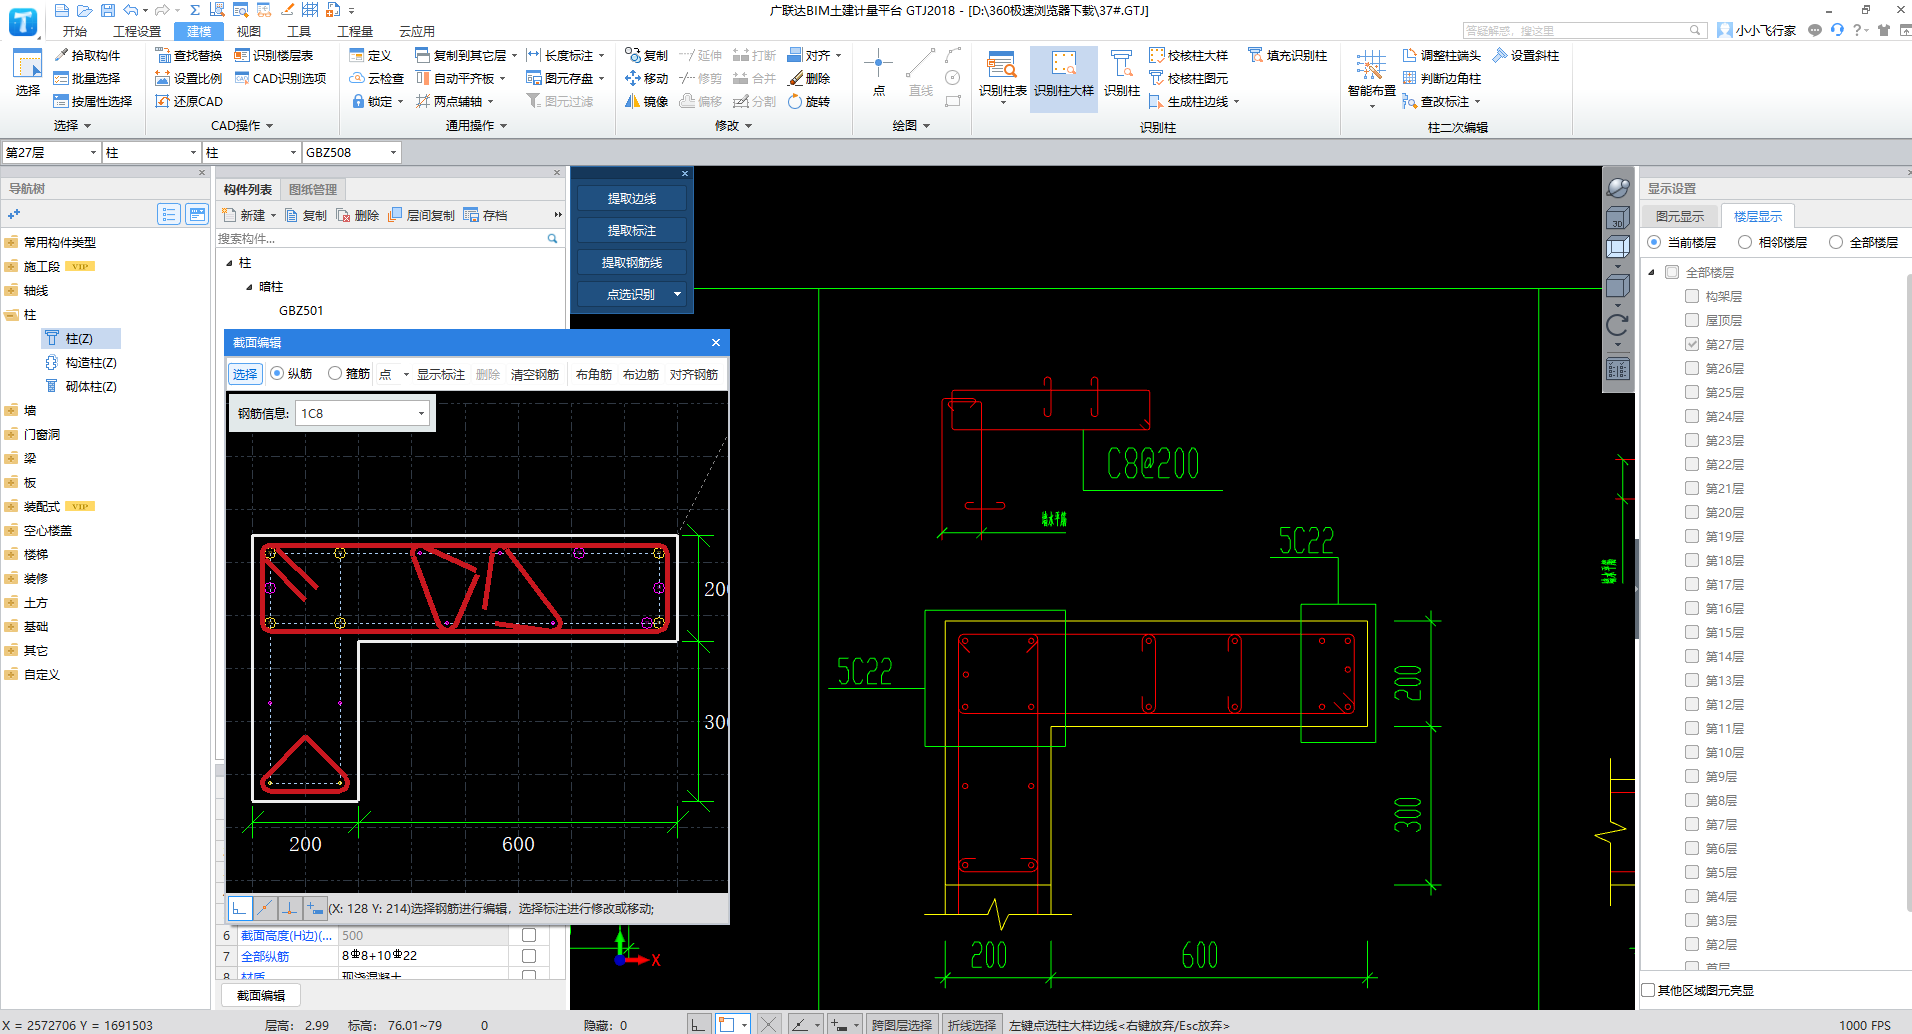This screenshot has height=1034, width=1912.
Task: Select GBZ501 in the component list
Action: (x=301, y=310)
